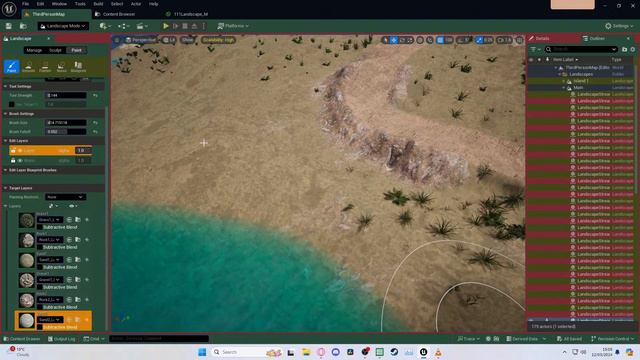Collapse the Tool Settings section

[5, 87]
